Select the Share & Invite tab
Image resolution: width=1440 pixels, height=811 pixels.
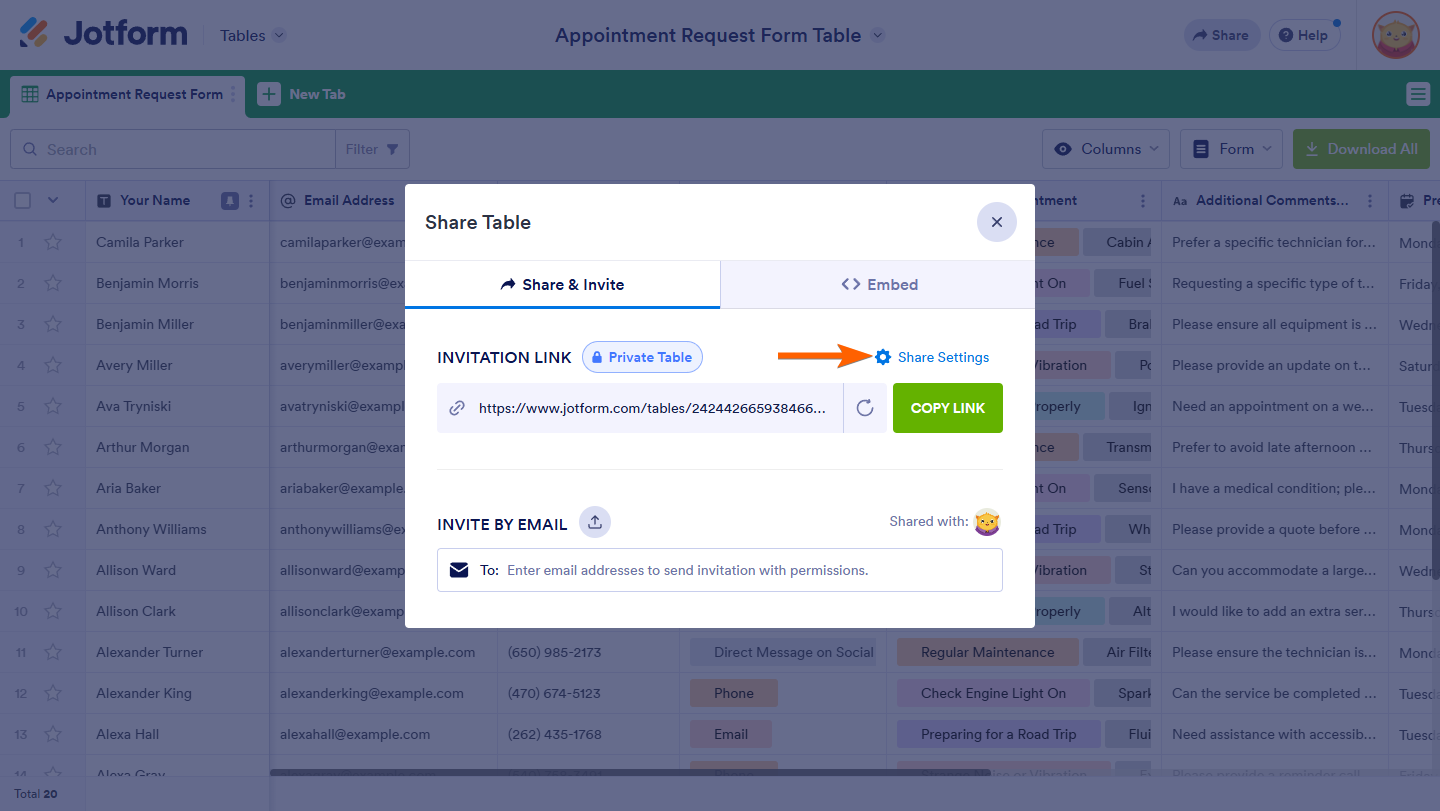[562, 285]
